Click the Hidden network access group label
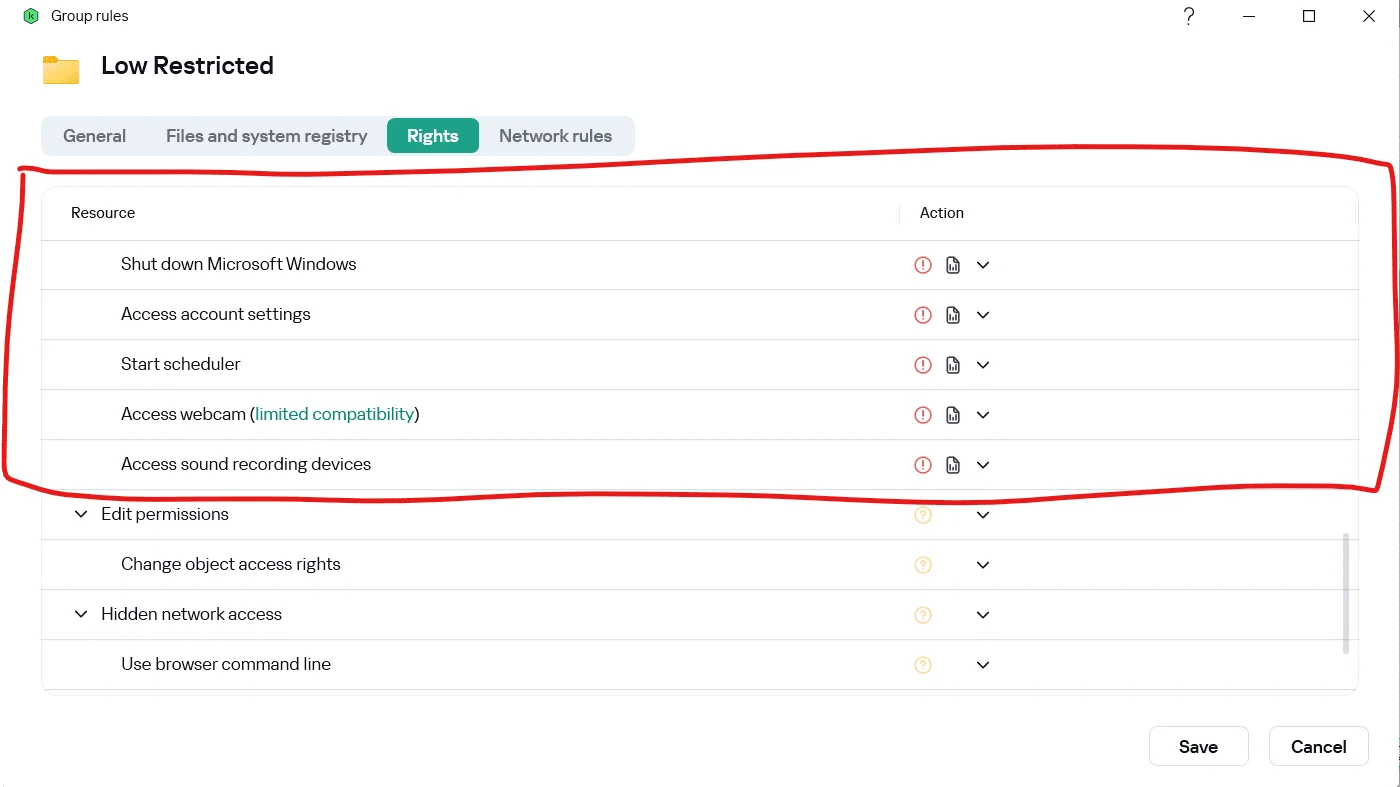This screenshot has height=787, width=1400. (192, 614)
